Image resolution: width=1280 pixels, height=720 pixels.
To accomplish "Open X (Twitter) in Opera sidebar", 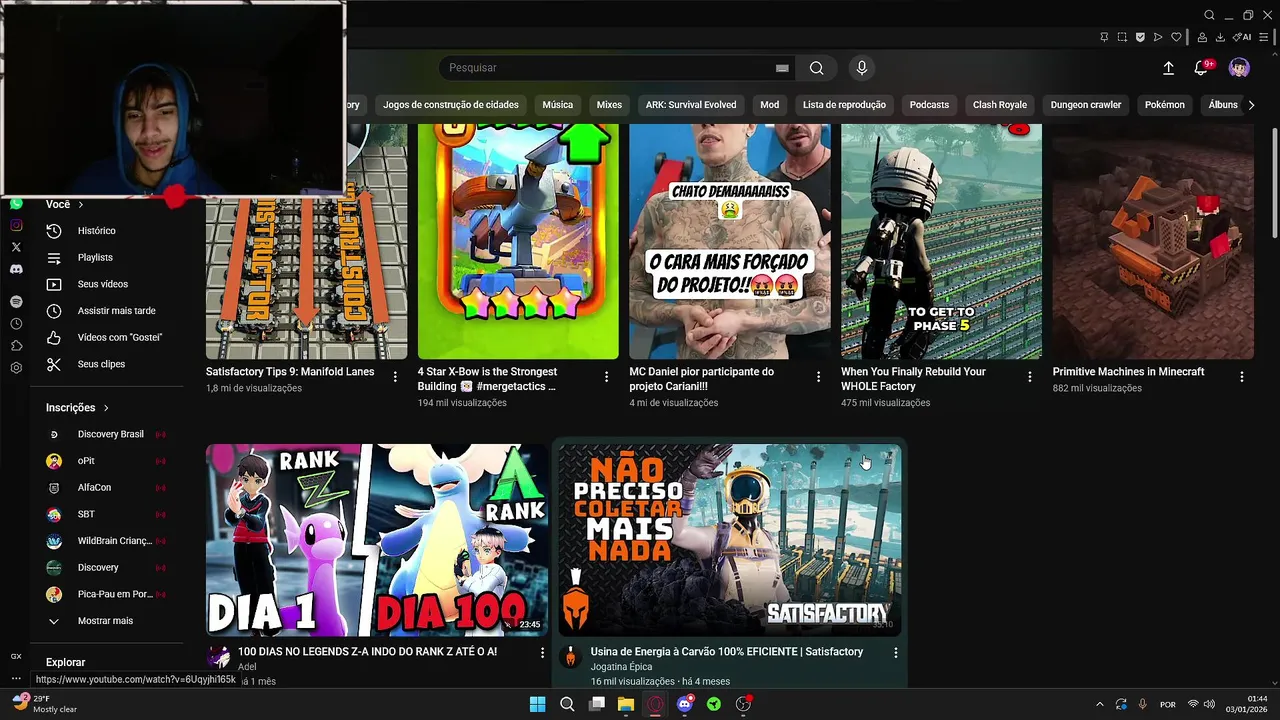I will pyautogui.click(x=16, y=247).
